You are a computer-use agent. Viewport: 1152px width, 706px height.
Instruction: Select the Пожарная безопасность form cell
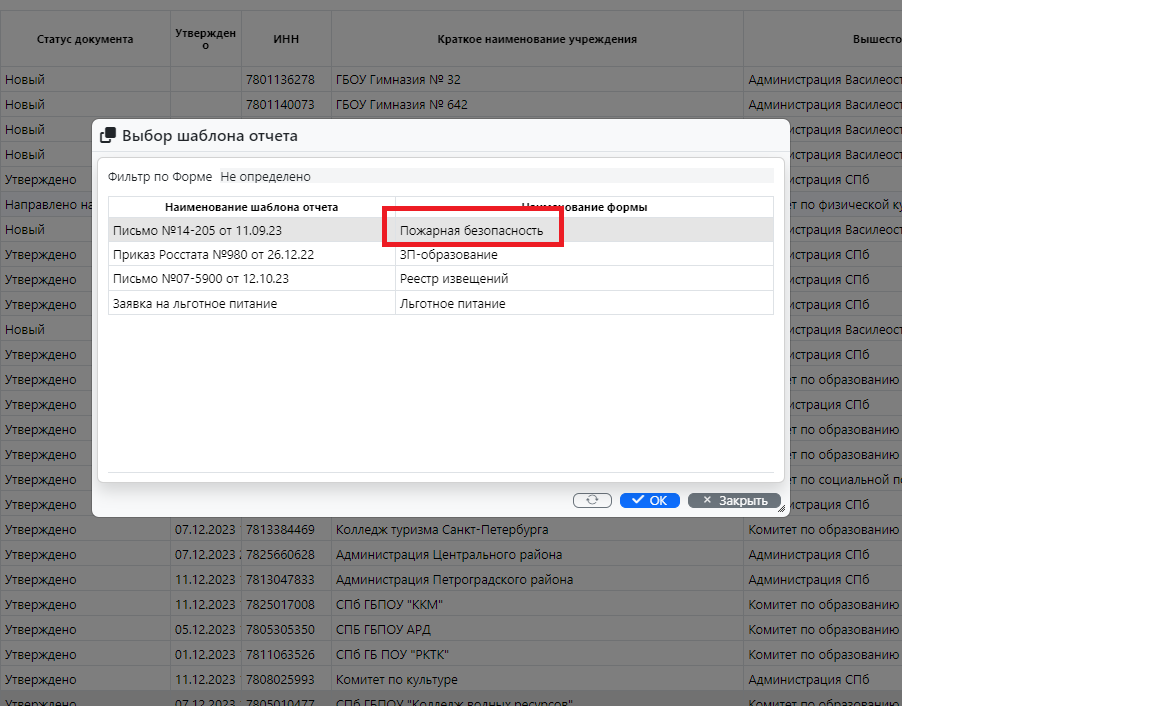472,230
